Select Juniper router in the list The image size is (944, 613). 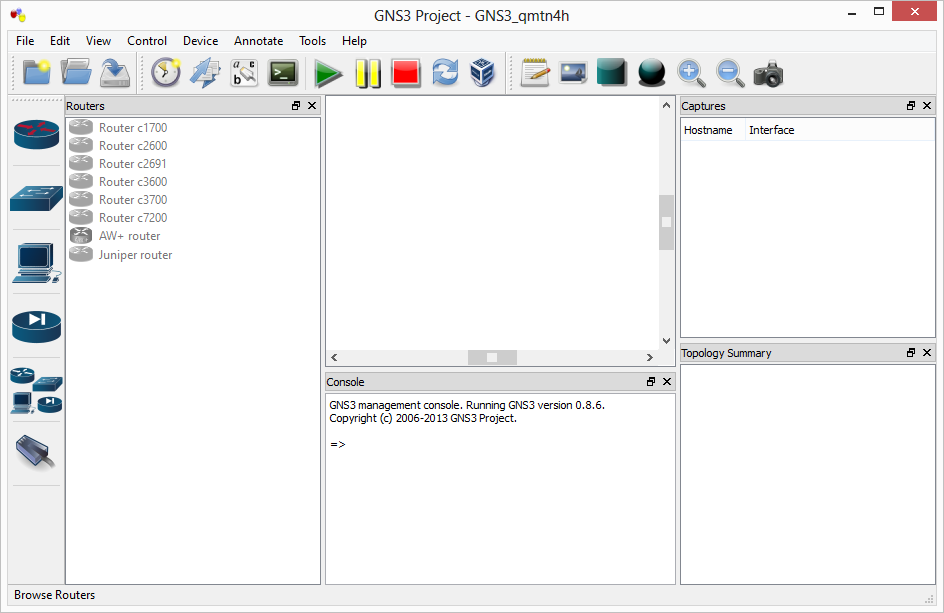[x=193, y=255]
